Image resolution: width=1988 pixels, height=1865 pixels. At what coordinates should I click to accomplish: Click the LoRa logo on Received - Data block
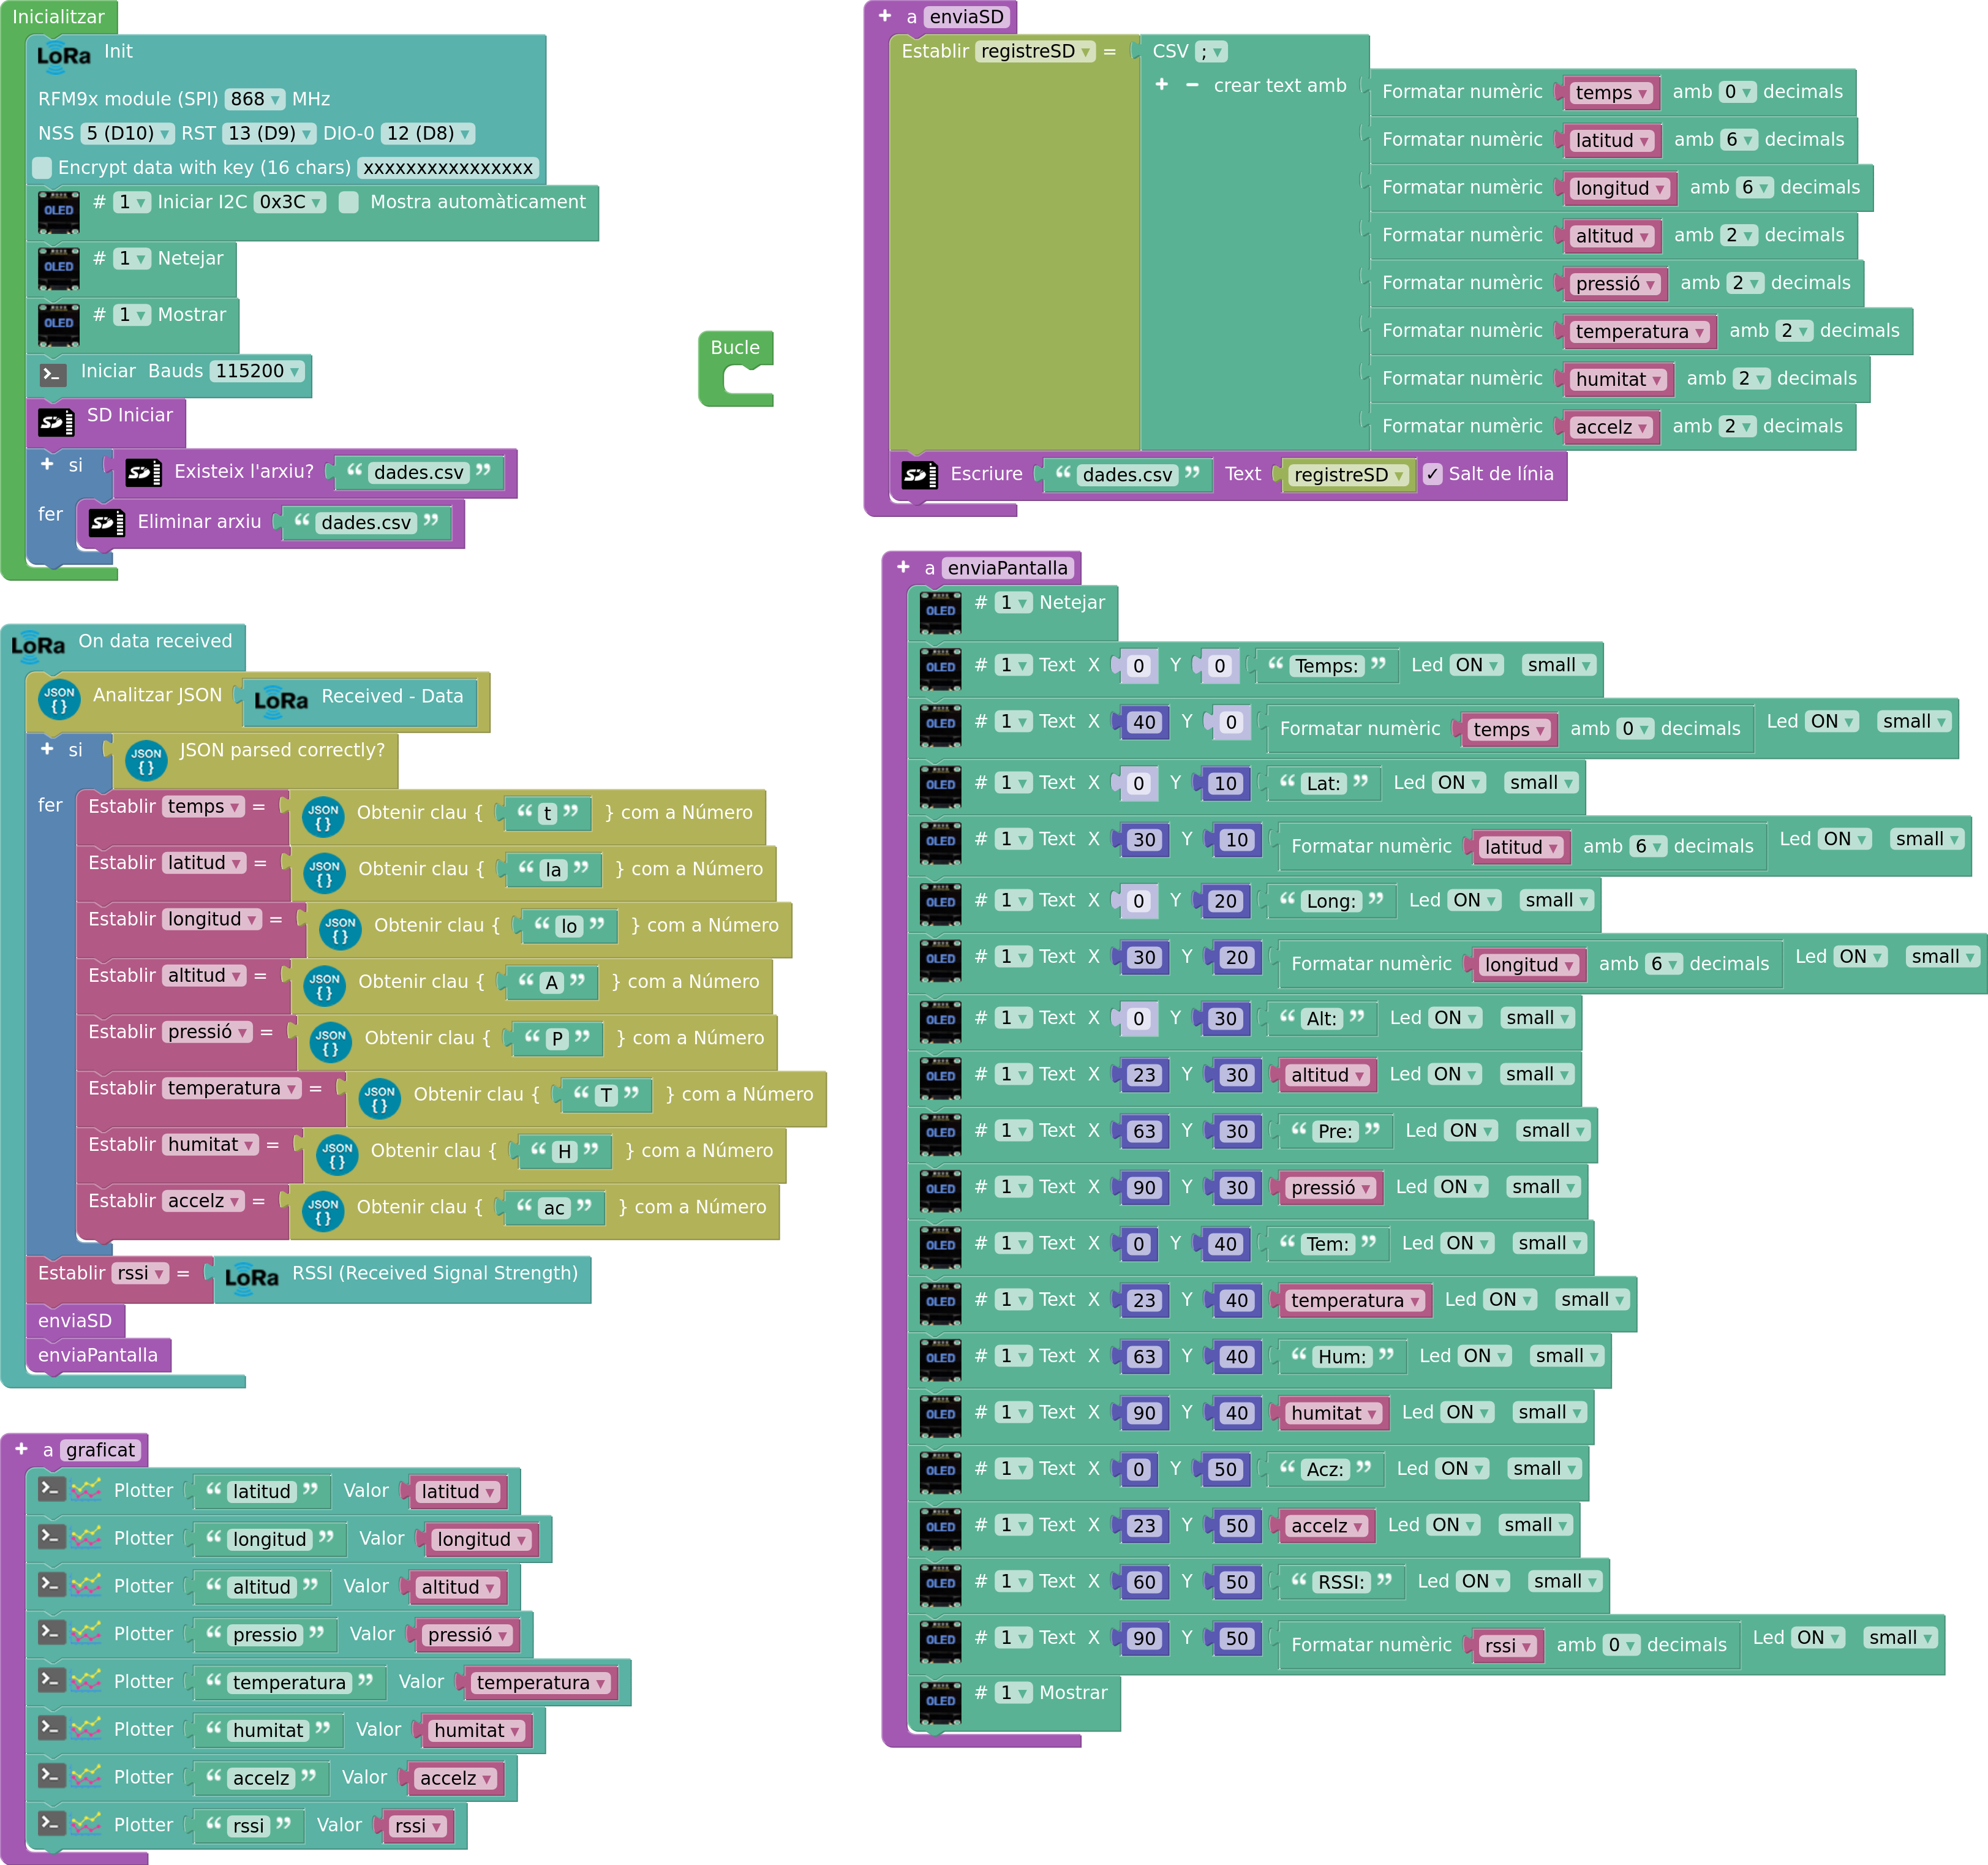[x=281, y=700]
